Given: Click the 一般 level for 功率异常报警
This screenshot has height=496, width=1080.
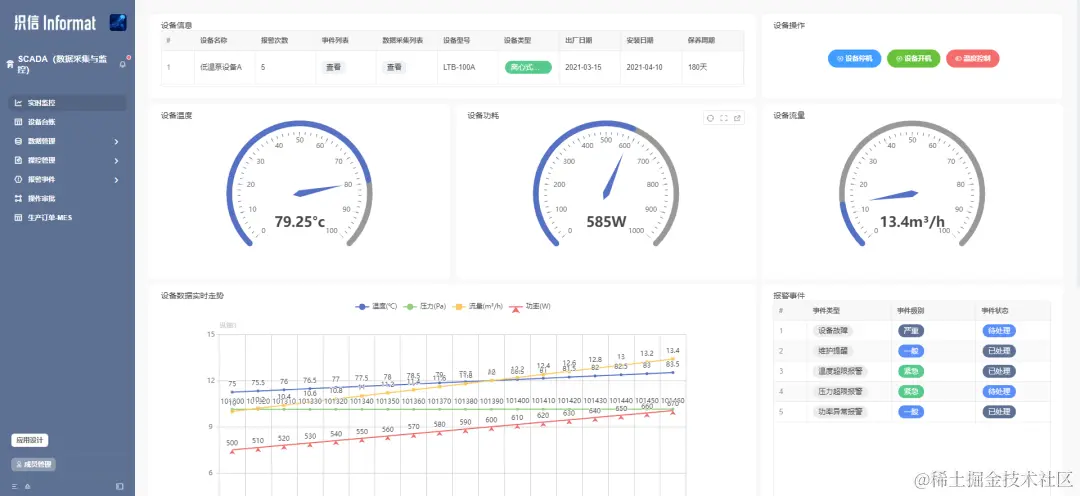Looking at the screenshot, I should (x=911, y=412).
